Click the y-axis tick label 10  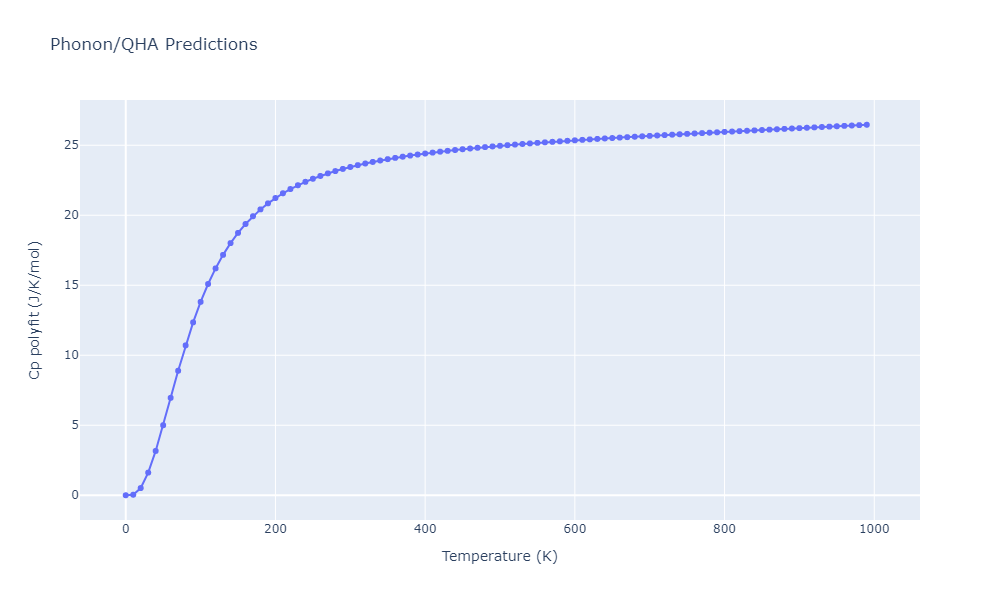(x=65, y=355)
